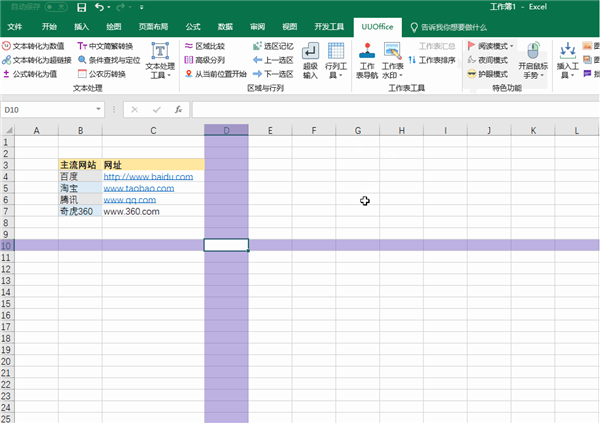Click the Undo arrow icon

pos(98,7)
